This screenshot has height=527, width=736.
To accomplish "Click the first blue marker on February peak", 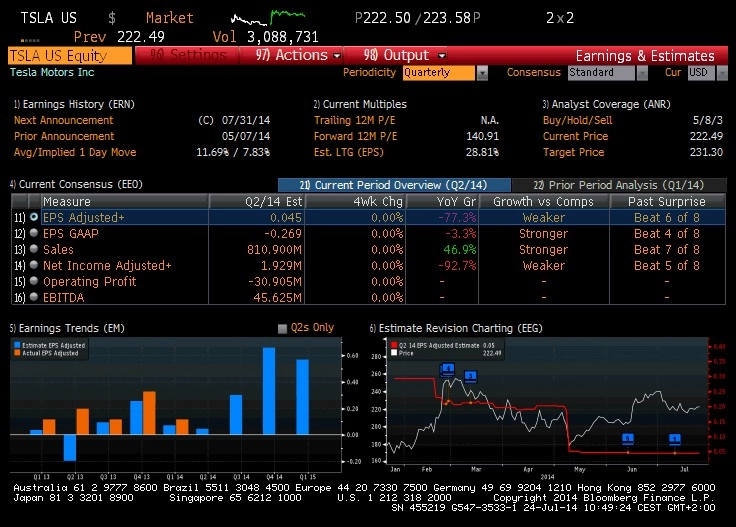I will (448, 369).
